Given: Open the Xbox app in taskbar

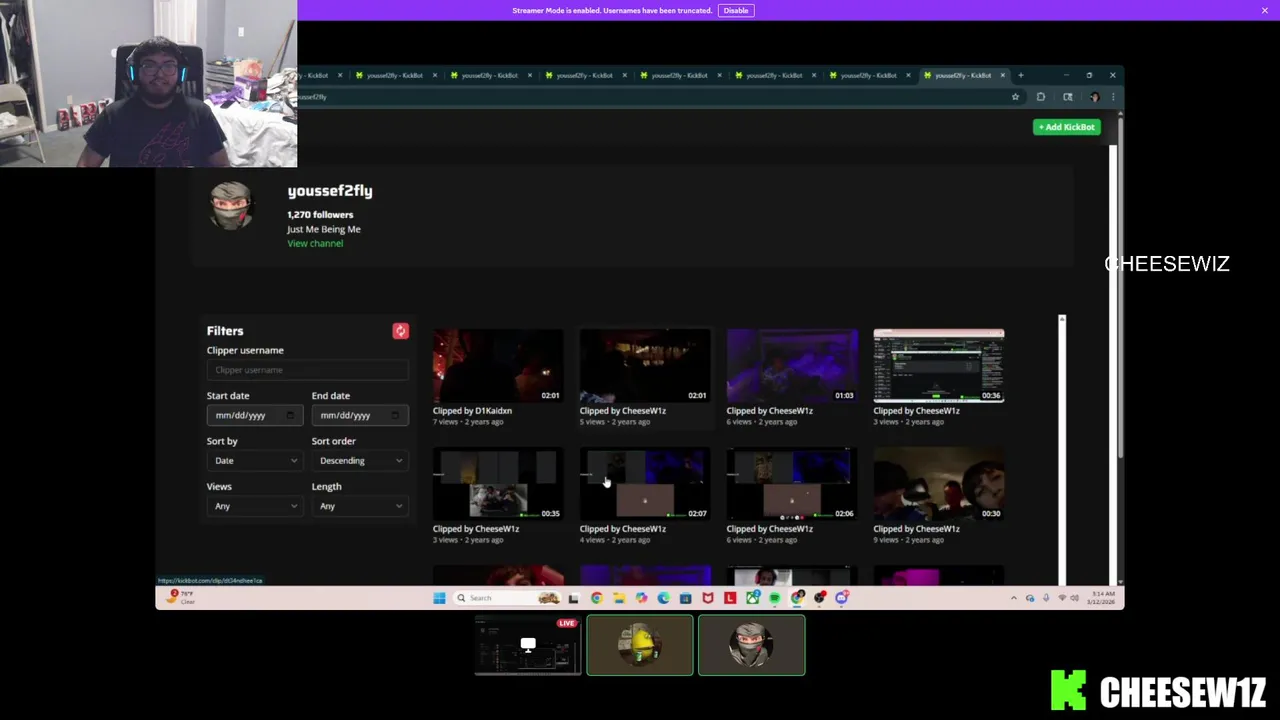Looking at the screenshot, I should coord(752,598).
